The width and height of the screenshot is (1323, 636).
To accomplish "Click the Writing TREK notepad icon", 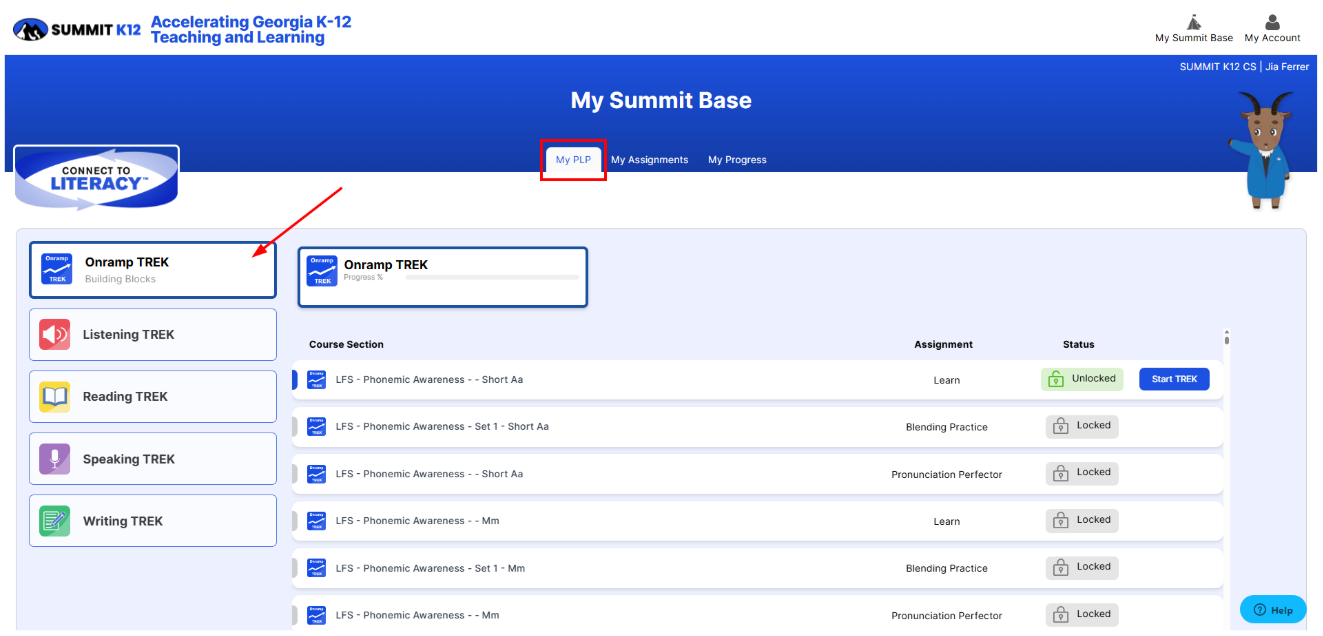I will (x=55, y=521).
